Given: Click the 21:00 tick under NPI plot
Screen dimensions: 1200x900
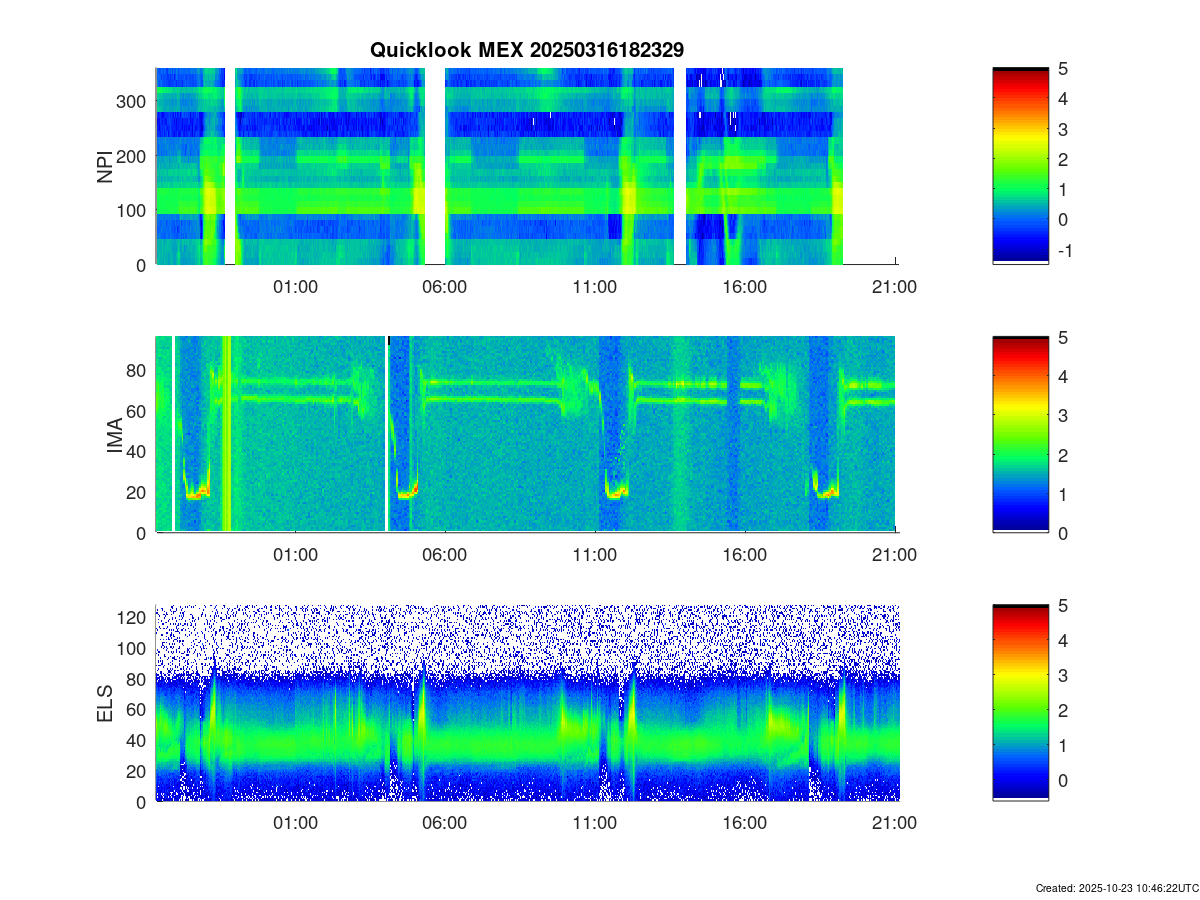Looking at the screenshot, I should 894,287.
